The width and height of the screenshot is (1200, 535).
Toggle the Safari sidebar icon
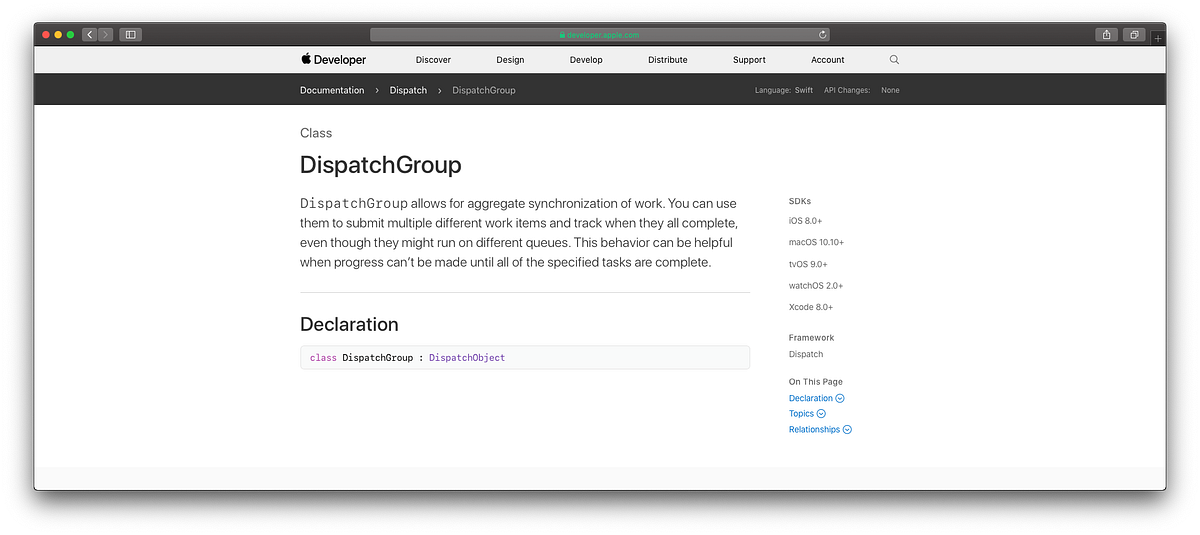click(x=130, y=34)
